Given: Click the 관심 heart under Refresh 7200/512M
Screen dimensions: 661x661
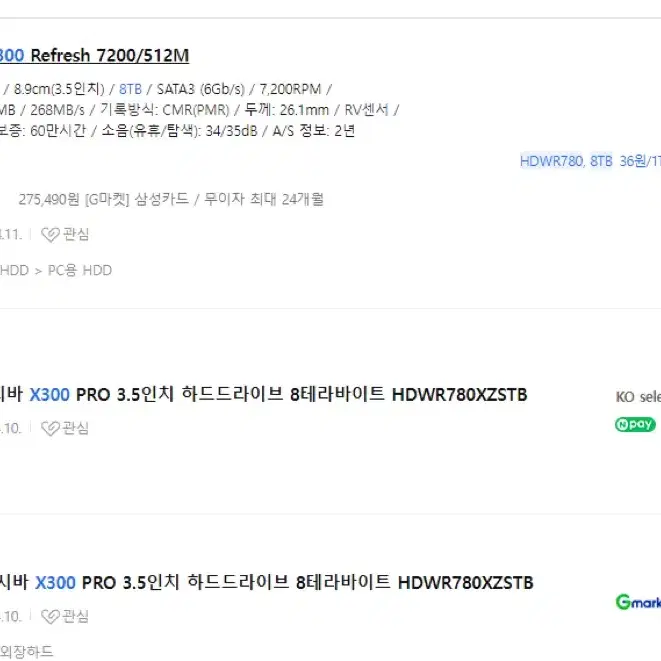Looking at the screenshot, I should point(65,234).
